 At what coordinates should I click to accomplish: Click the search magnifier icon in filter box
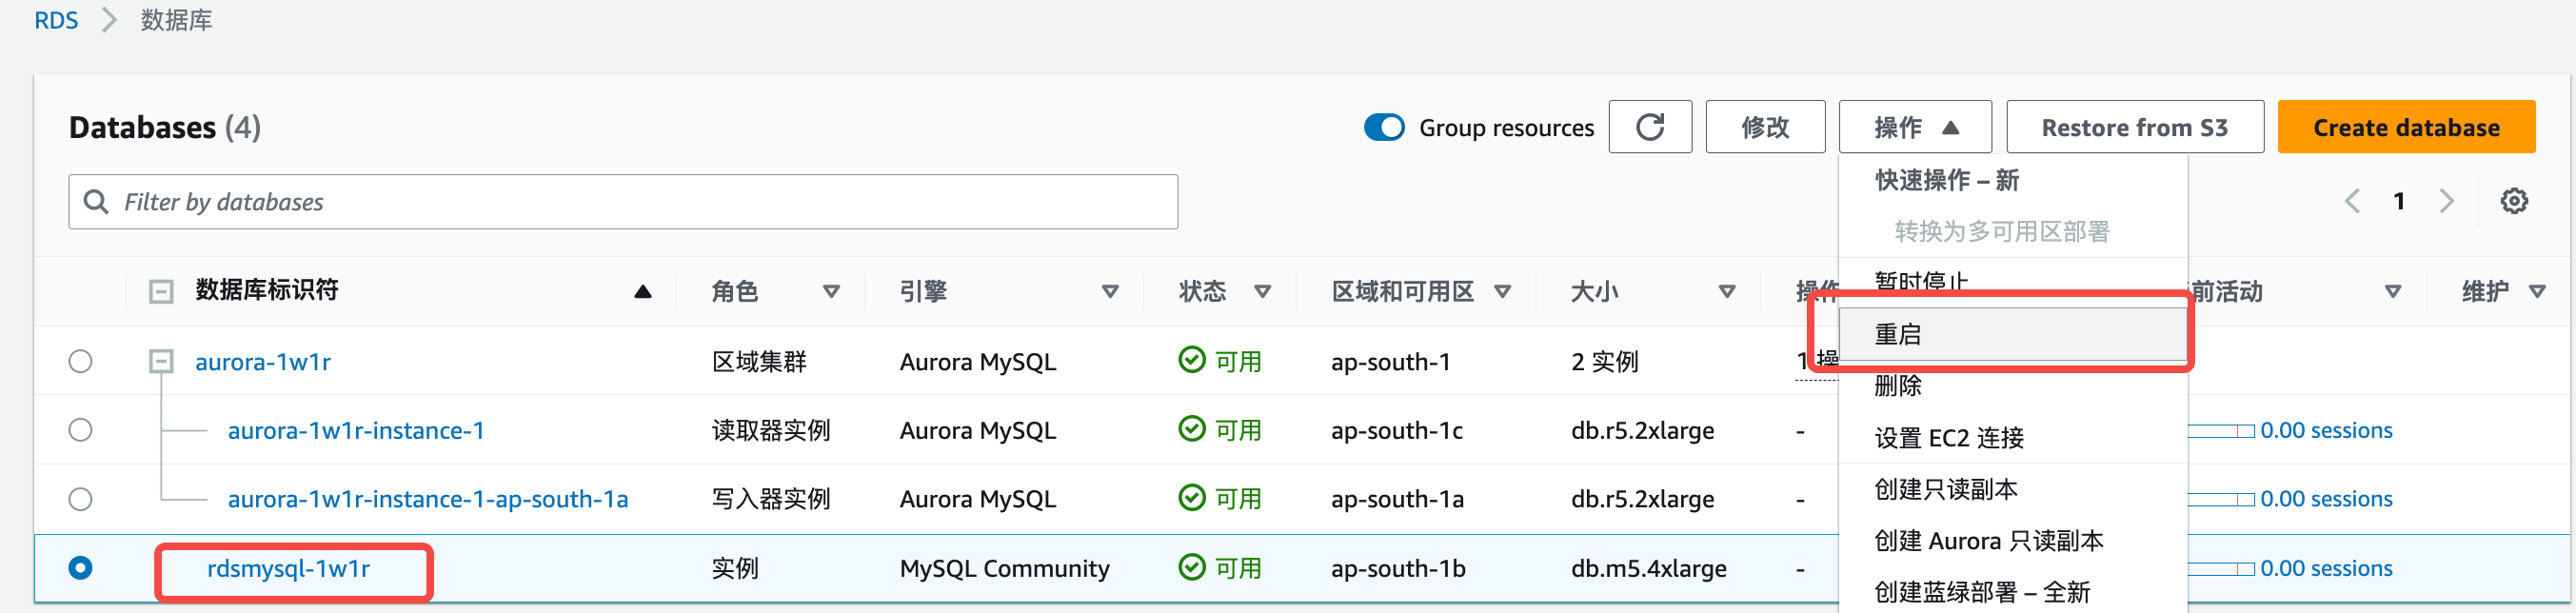click(x=96, y=202)
